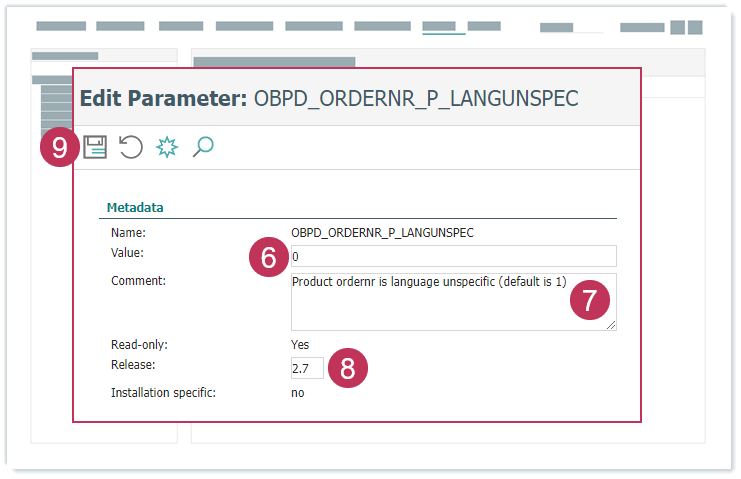
Task: Focus the Value input field
Action: [x=452, y=256]
